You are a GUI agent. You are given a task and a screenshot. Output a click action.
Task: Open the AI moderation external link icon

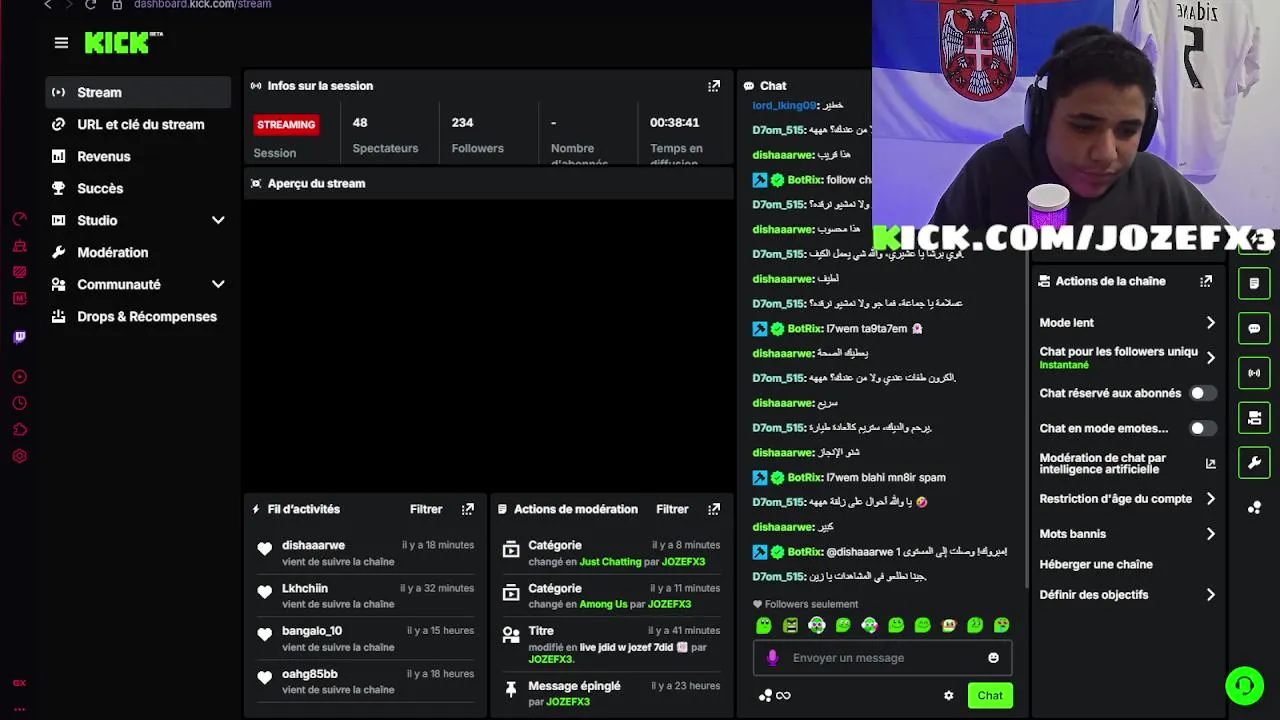[1210, 464]
